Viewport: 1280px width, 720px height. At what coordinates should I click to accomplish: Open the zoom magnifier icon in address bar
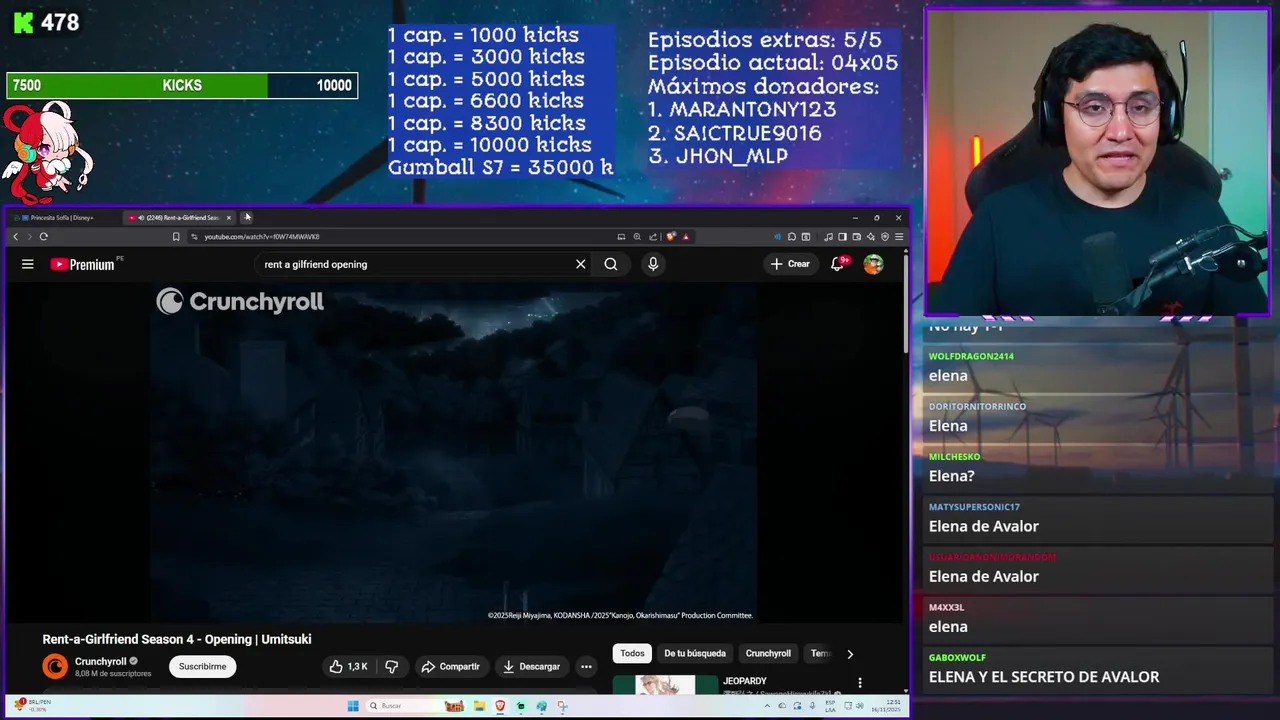click(x=637, y=237)
